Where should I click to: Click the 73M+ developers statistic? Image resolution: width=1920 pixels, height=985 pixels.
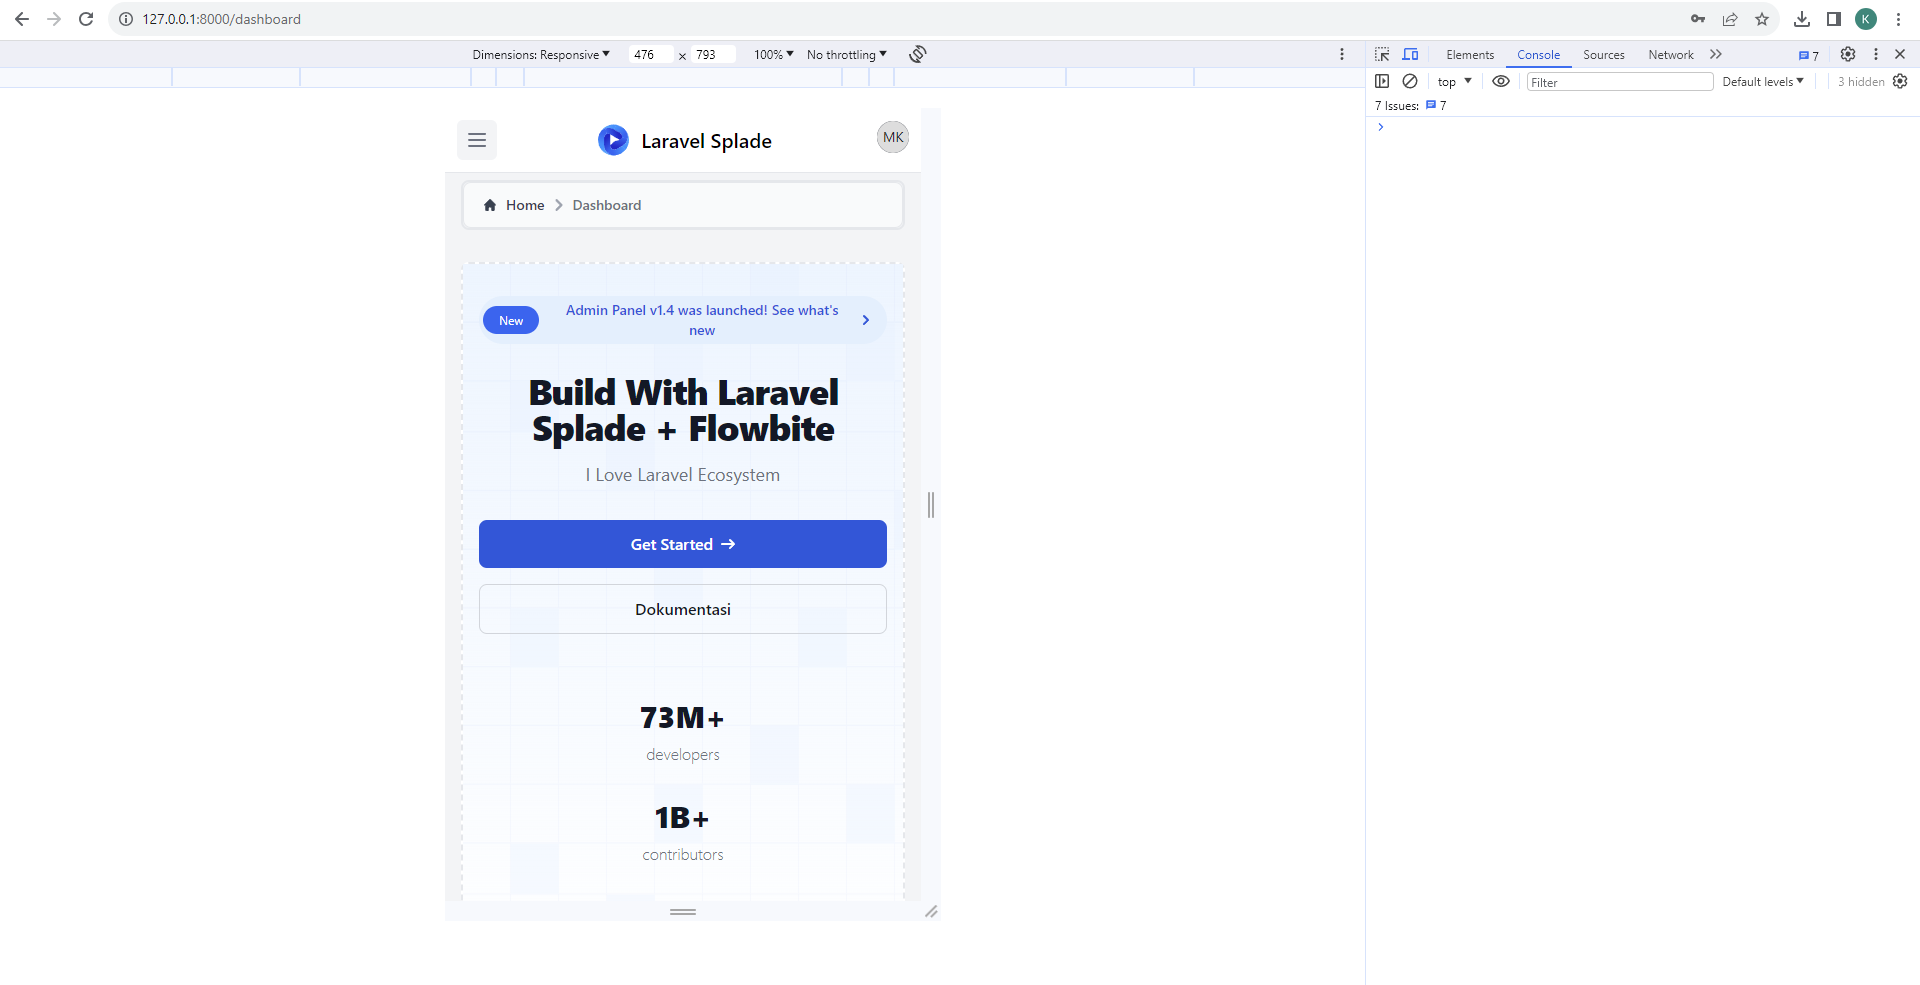click(683, 733)
